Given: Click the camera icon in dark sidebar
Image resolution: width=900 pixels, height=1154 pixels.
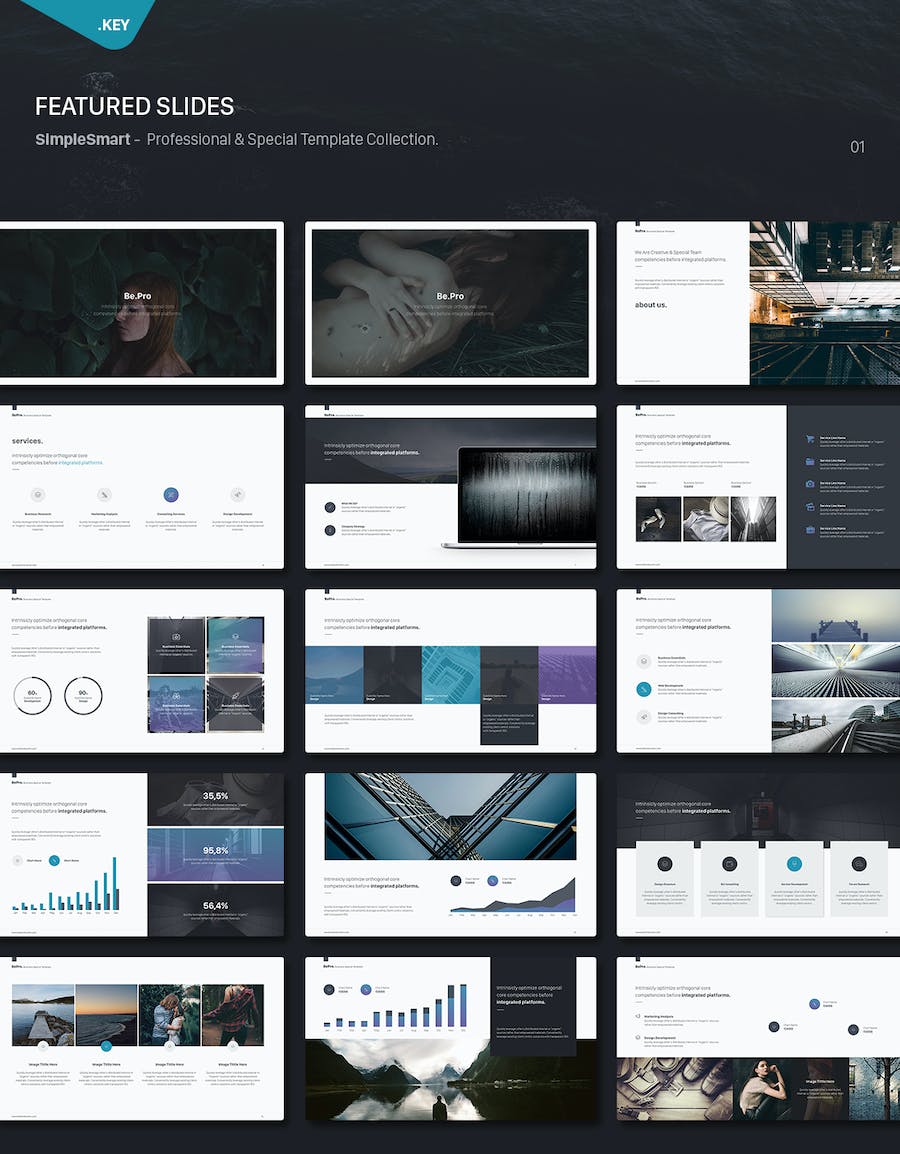Looking at the screenshot, I should [810, 484].
